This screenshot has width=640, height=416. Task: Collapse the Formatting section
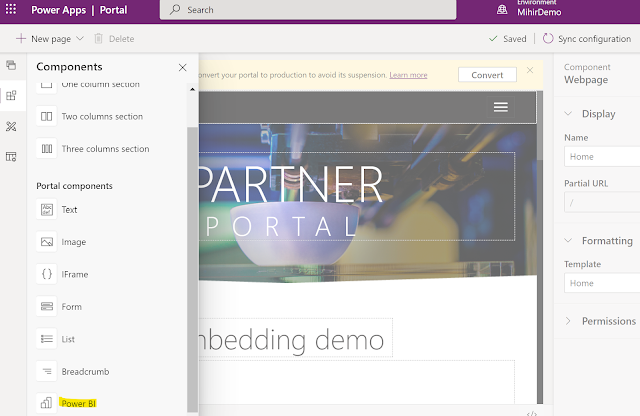pyautogui.click(x=568, y=240)
